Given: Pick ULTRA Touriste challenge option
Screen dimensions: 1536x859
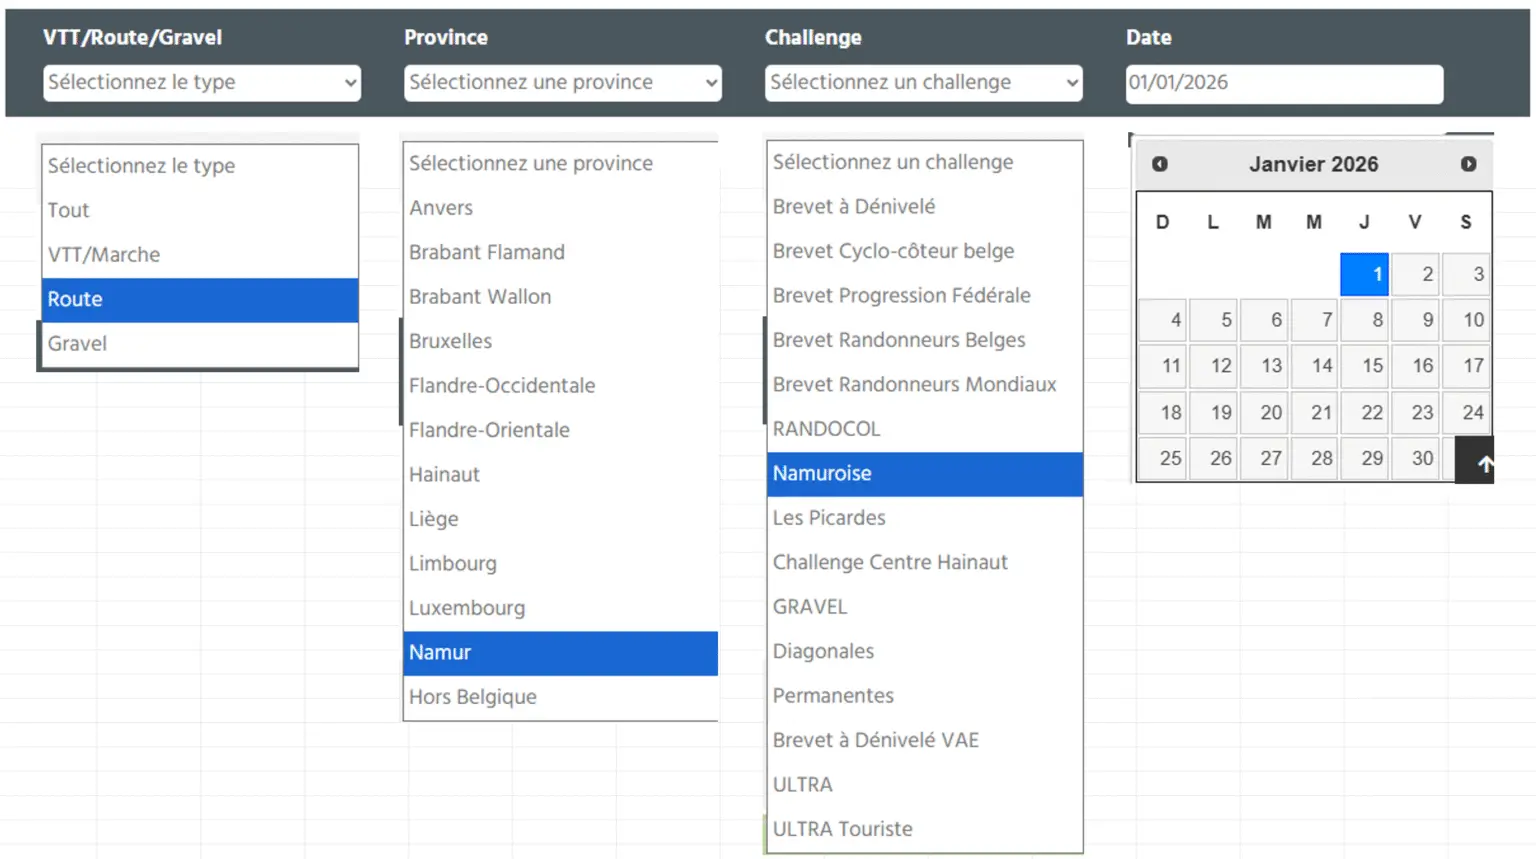Looking at the screenshot, I should pos(924,829).
